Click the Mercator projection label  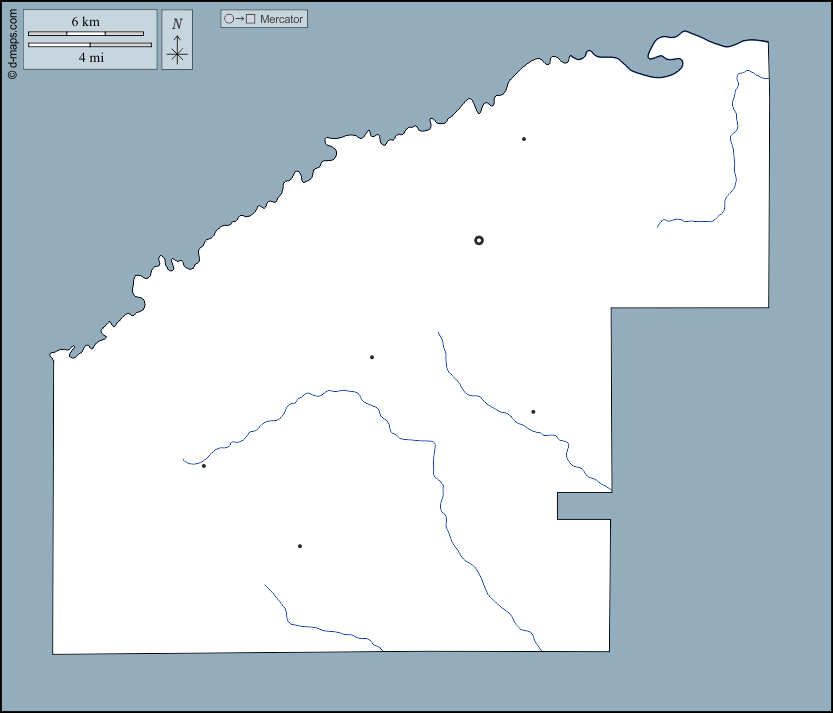281,19
